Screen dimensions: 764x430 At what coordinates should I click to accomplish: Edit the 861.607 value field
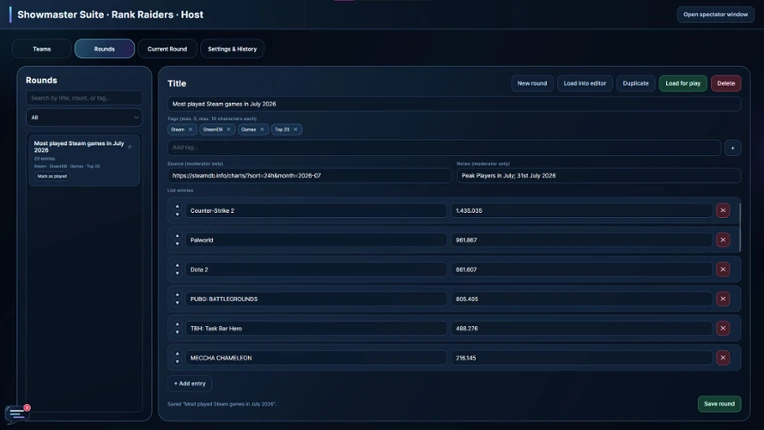581,269
